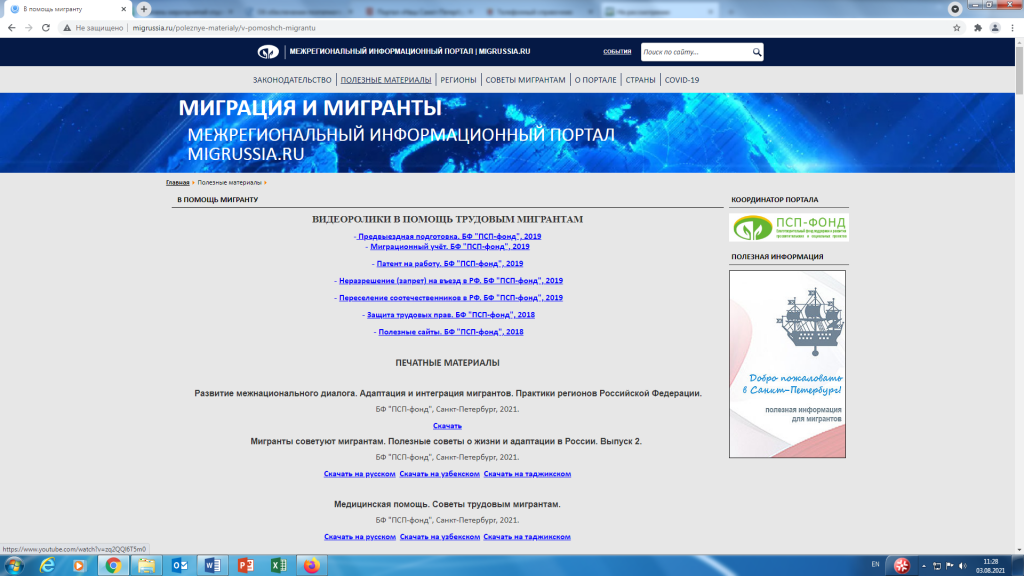This screenshot has width=1024, height=576.
Task: Open File Explorer from taskbar
Action: click(146, 566)
